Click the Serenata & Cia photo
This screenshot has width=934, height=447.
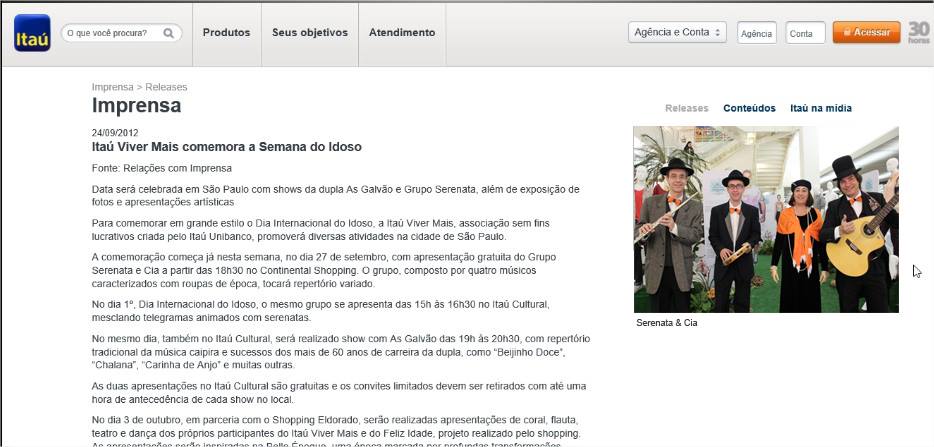pyautogui.click(x=766, y=219)
